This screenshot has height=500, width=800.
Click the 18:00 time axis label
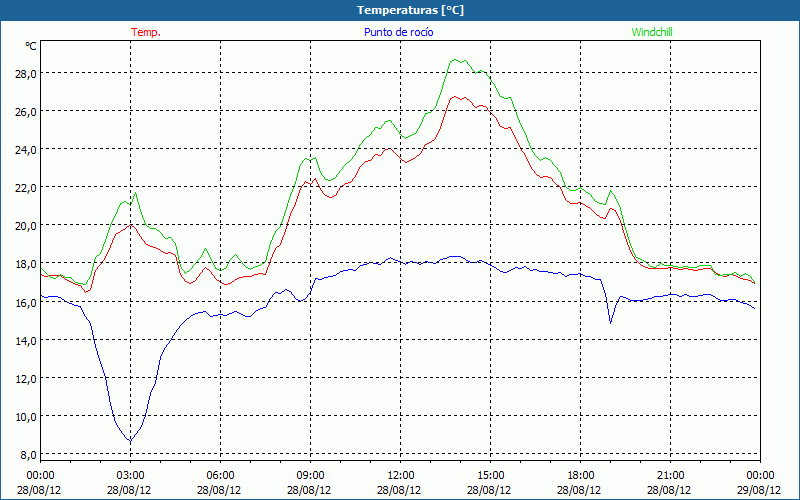[581, 476]
